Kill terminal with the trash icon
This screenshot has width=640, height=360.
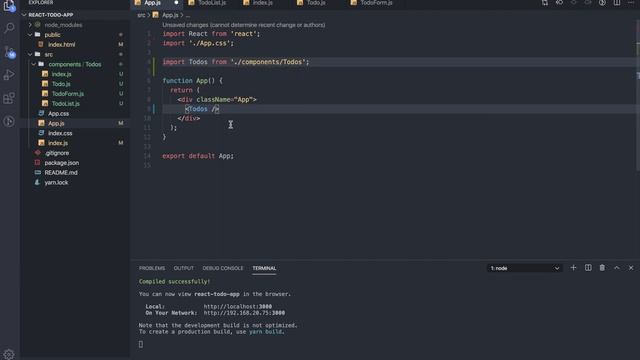click(x=602, y=268)
